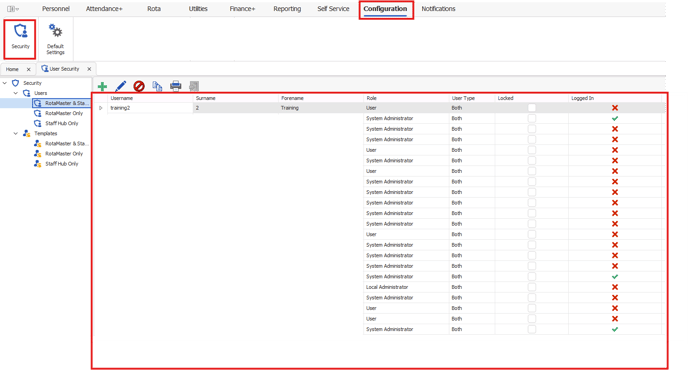
Task: Sort by the Surname column header
Action: coord(236,98)
